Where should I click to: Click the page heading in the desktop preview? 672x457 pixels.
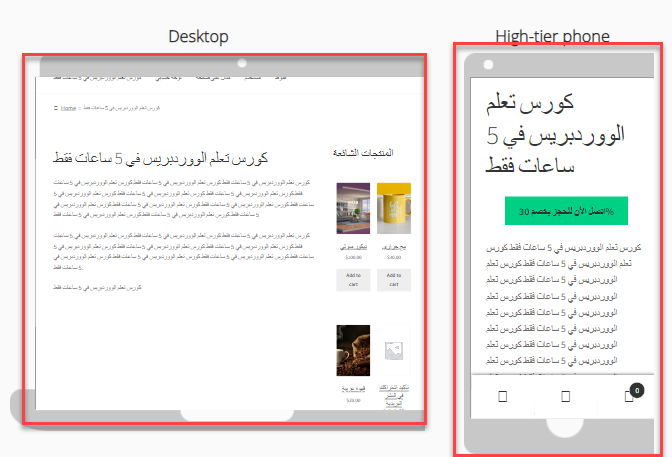pyautogui.click(x=161, y=158)
